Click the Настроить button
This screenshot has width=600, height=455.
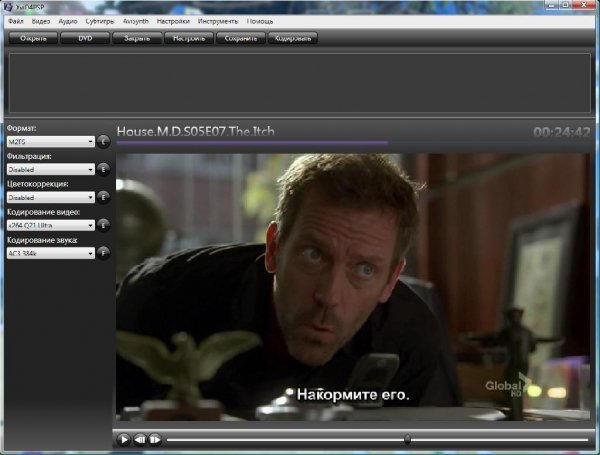coord(189,38)
